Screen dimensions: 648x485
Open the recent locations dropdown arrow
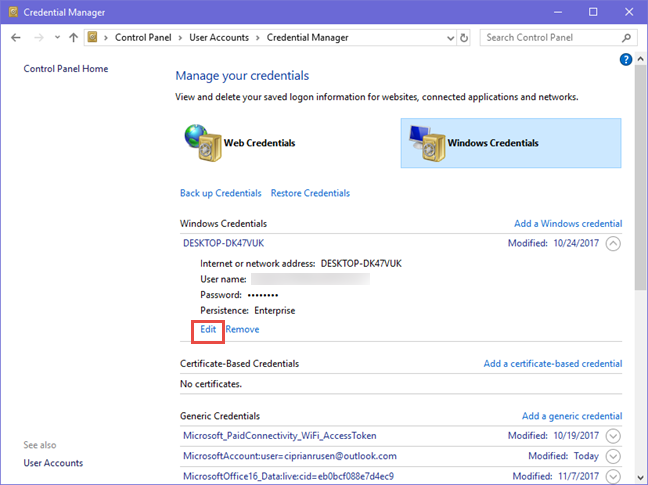click(57, 38)
